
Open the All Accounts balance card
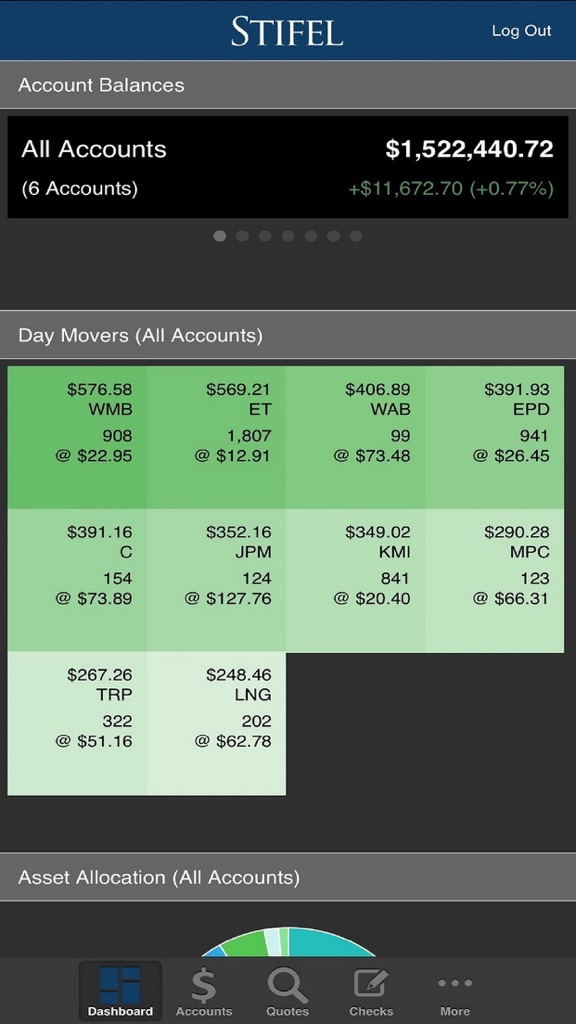[288, 167]
